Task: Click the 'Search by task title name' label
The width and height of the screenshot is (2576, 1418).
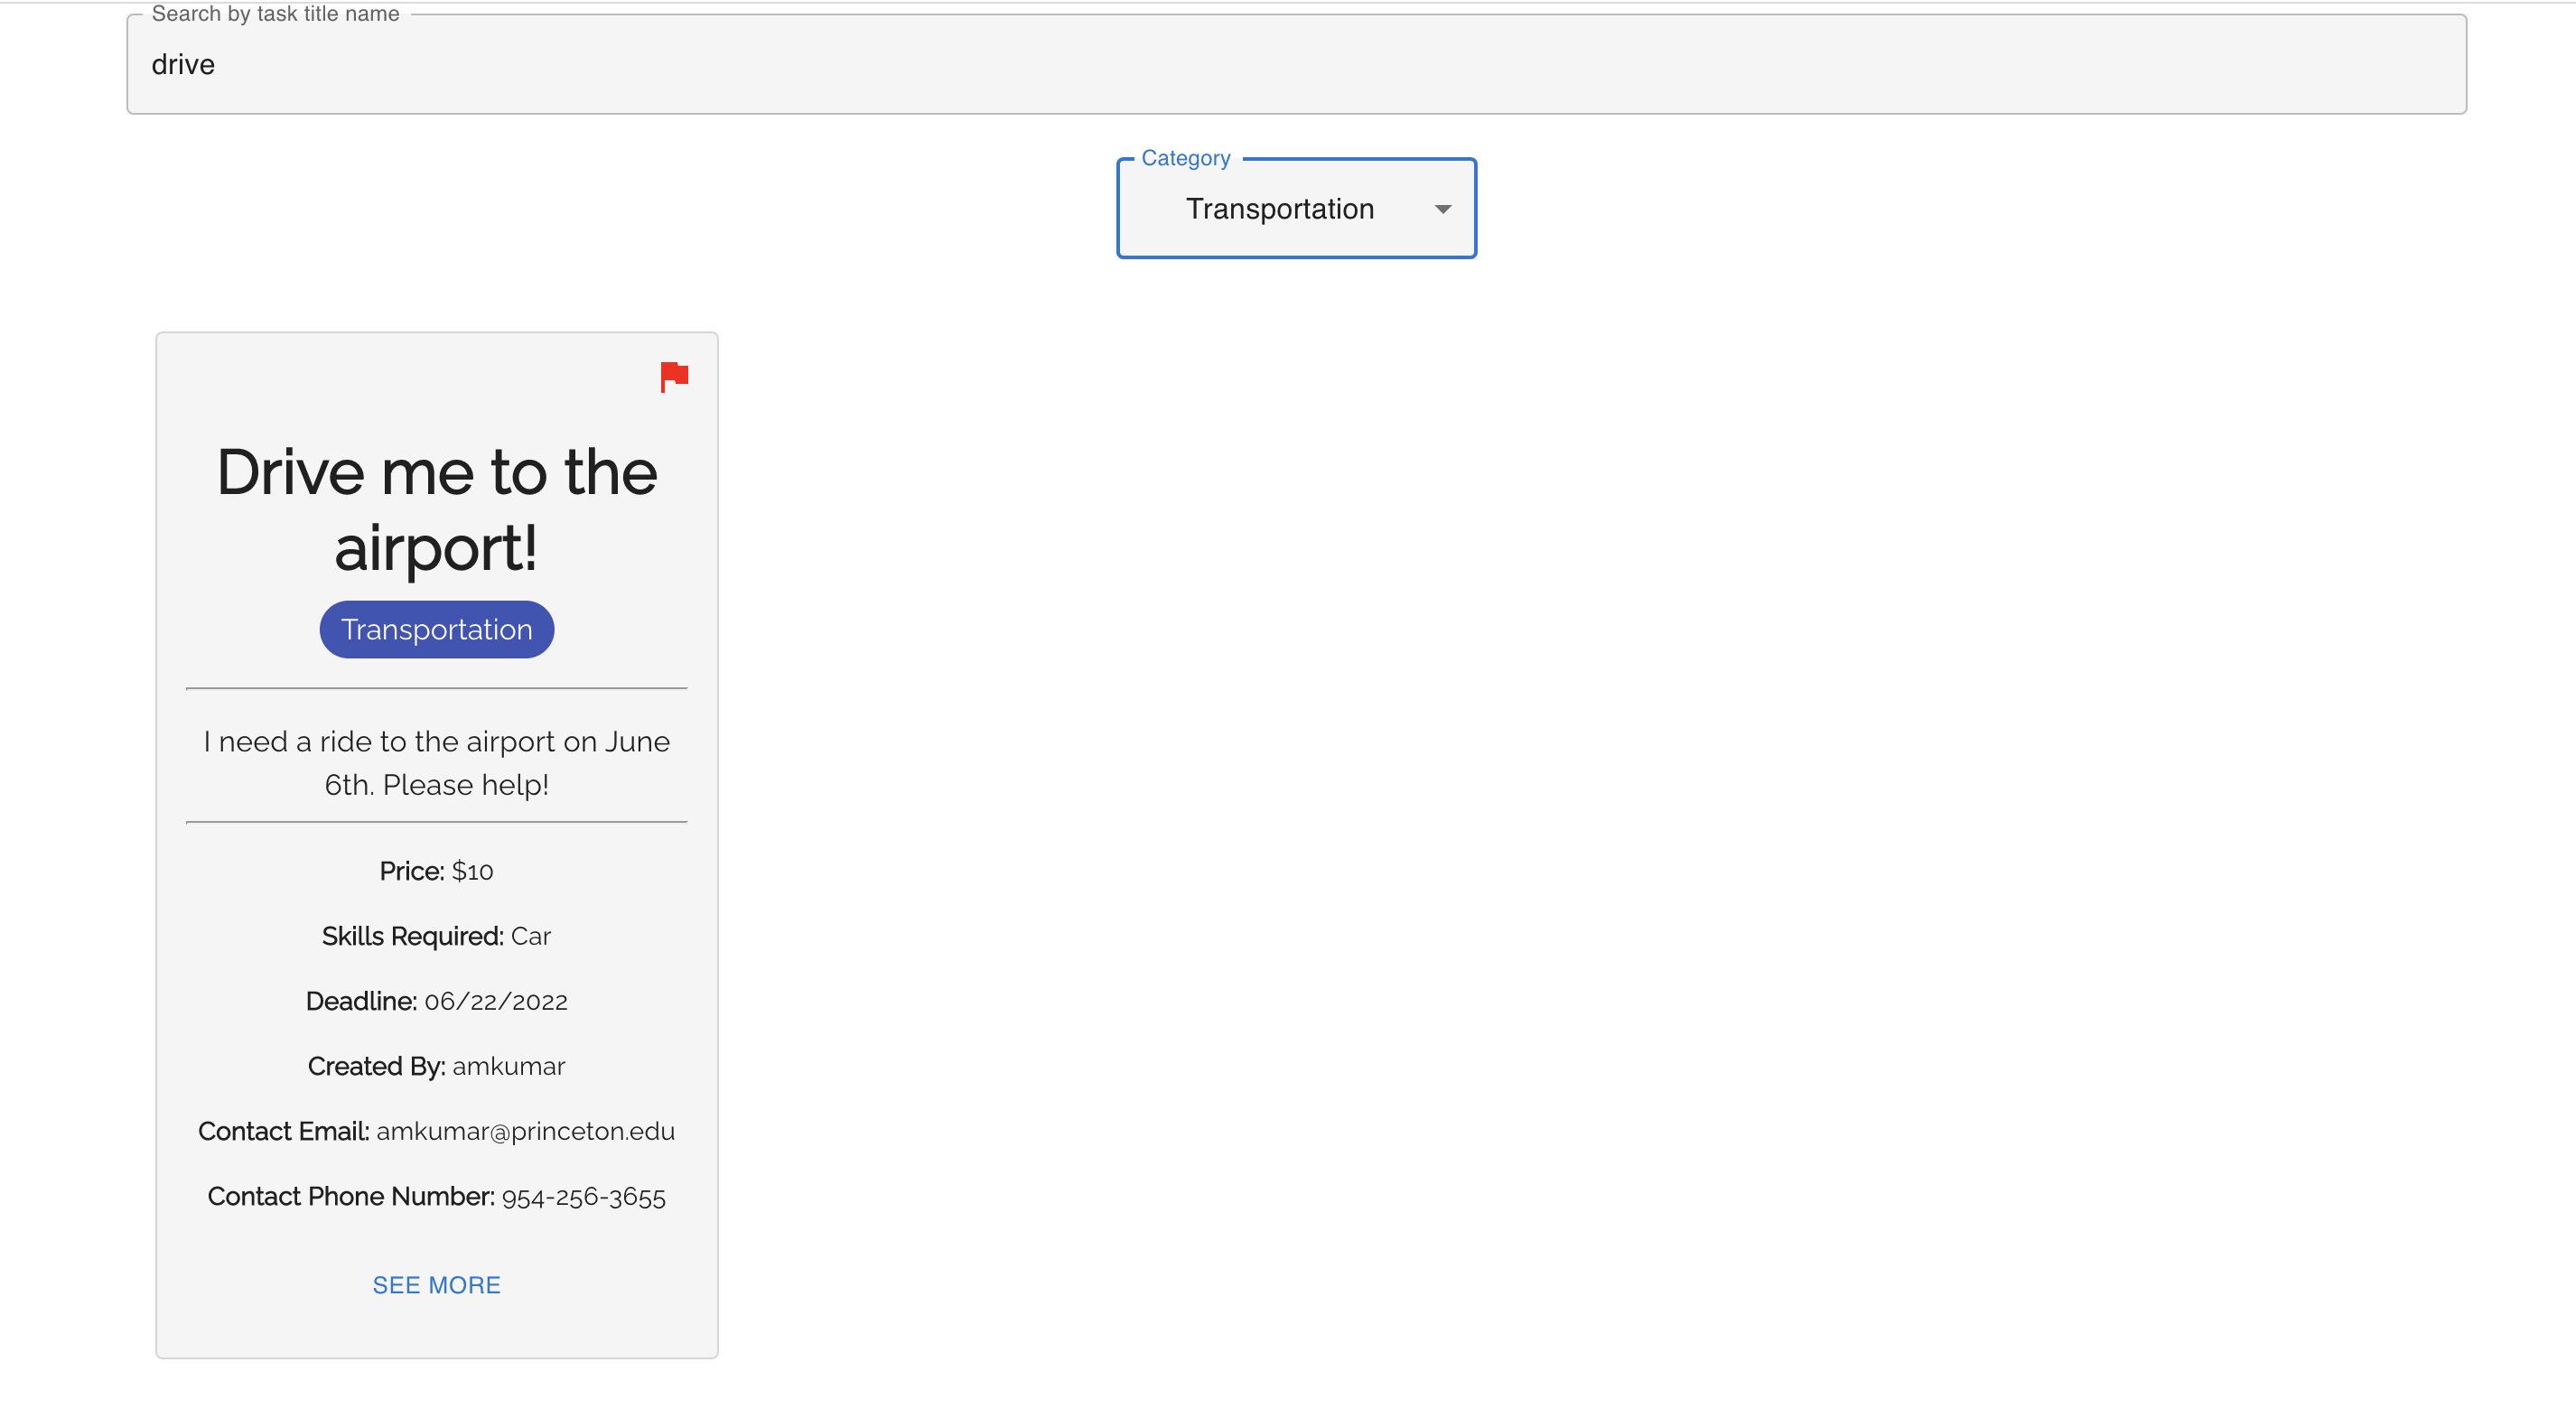Action: [275, 14]
